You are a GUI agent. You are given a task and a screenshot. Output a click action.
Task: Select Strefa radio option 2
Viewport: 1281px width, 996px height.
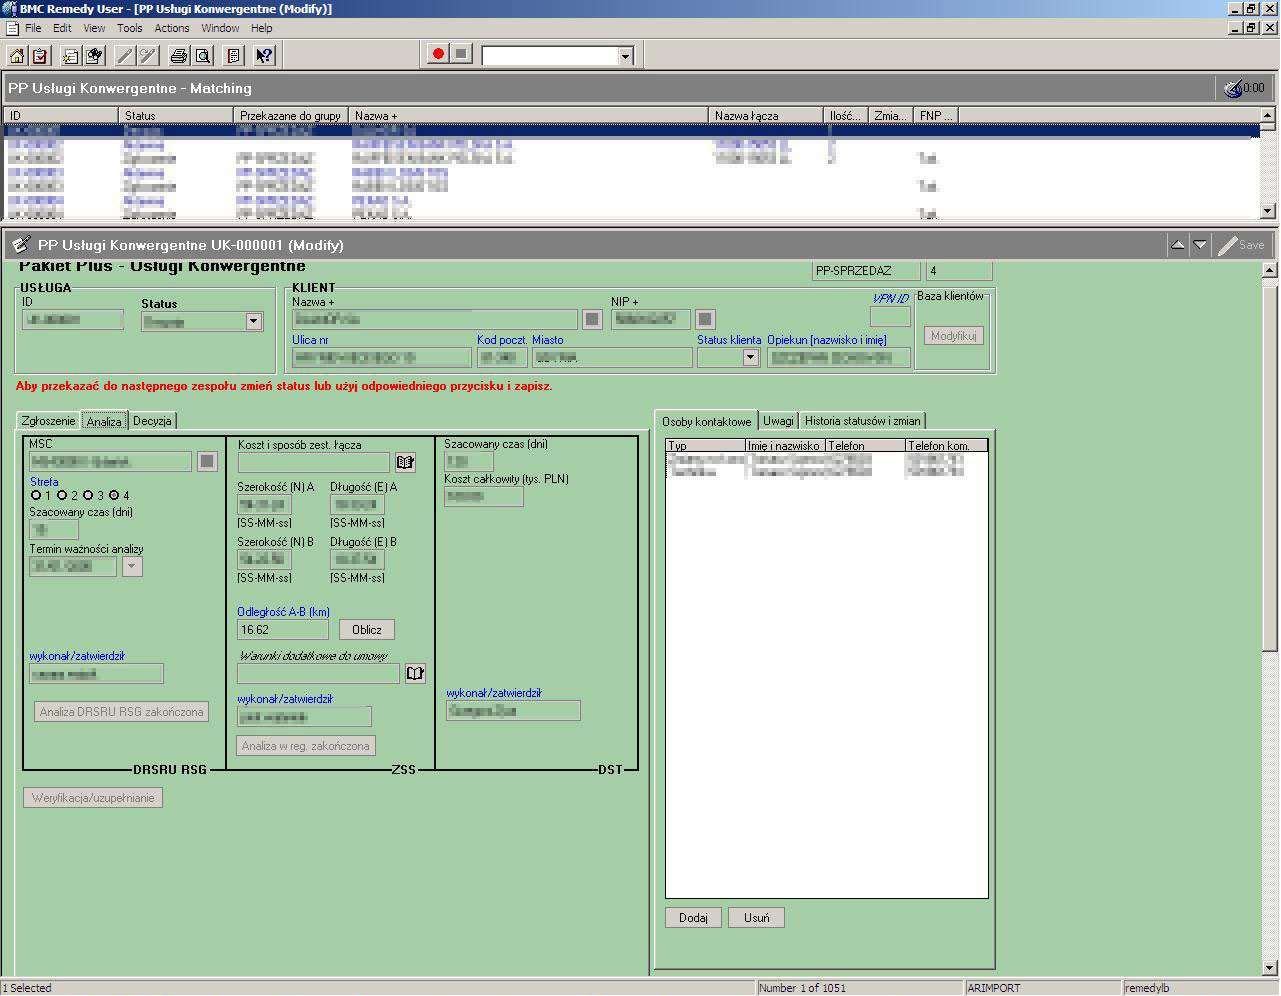62,495
